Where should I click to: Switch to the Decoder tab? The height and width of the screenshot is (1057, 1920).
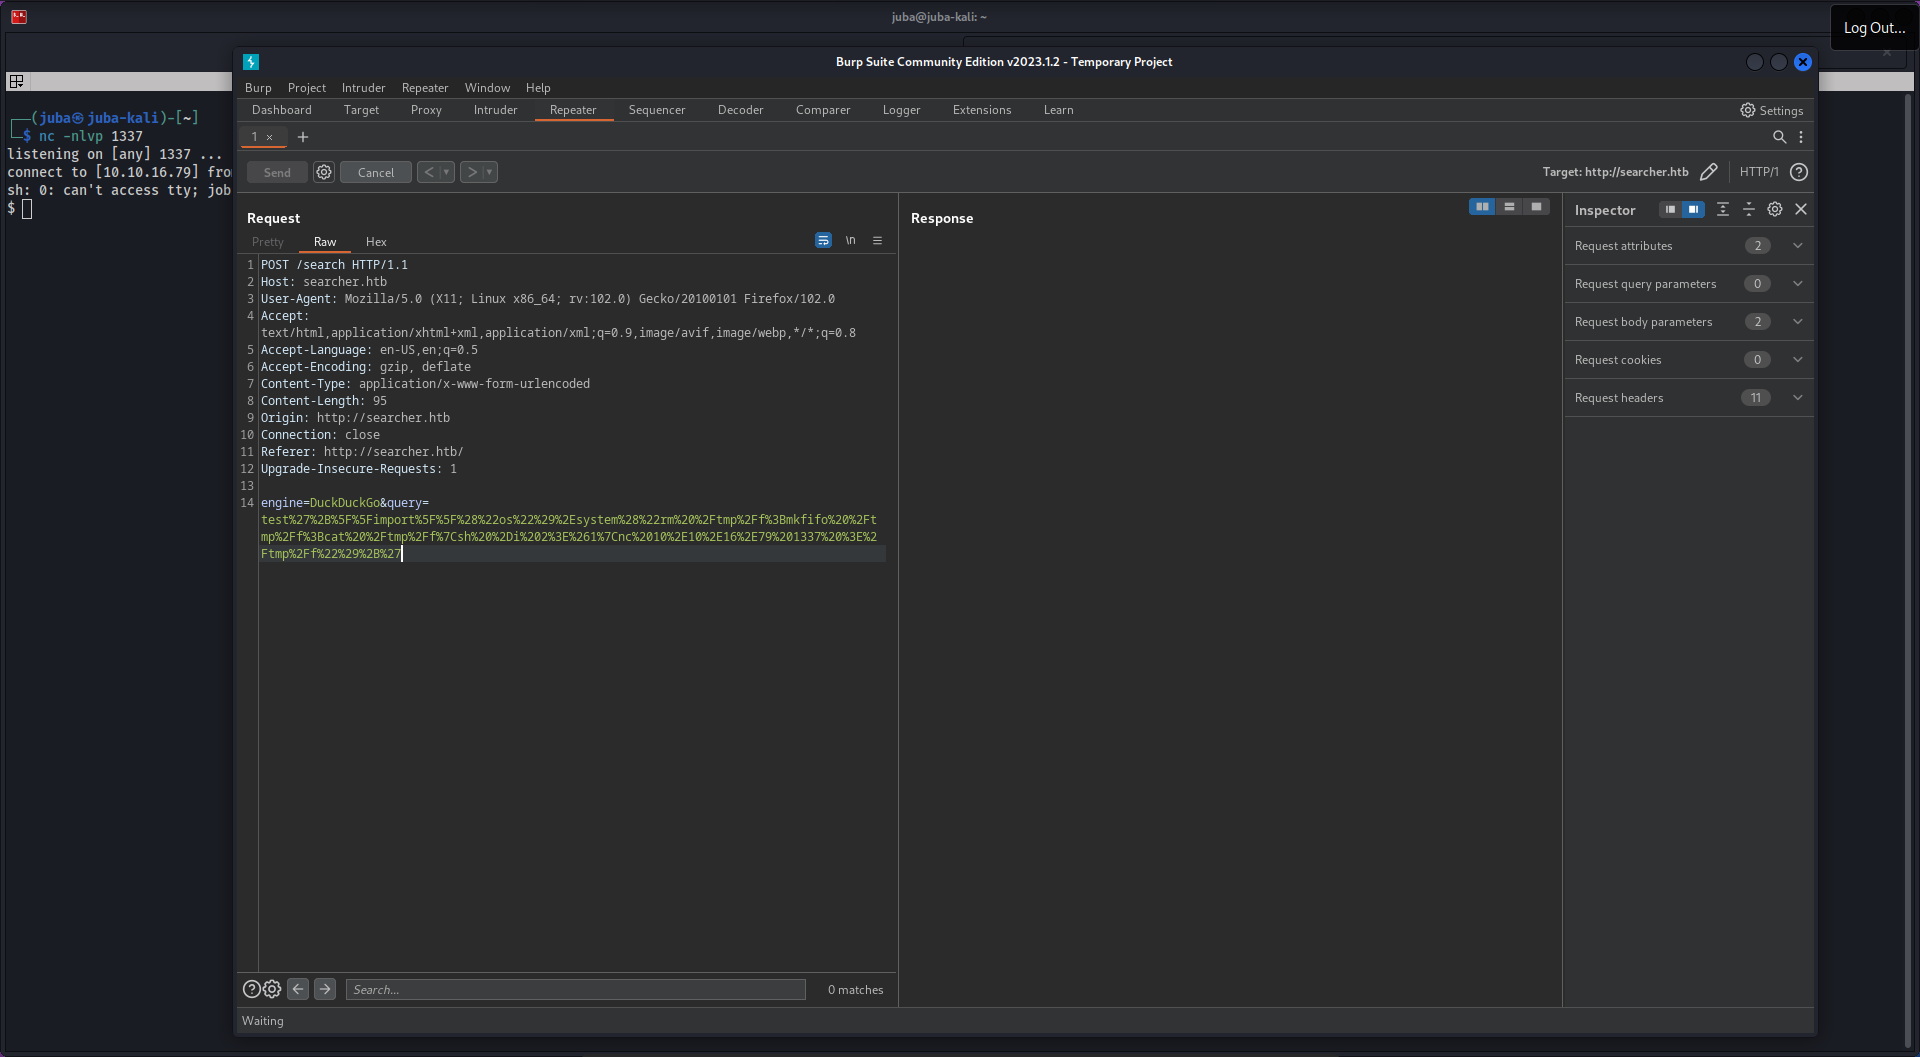point(740,110)
